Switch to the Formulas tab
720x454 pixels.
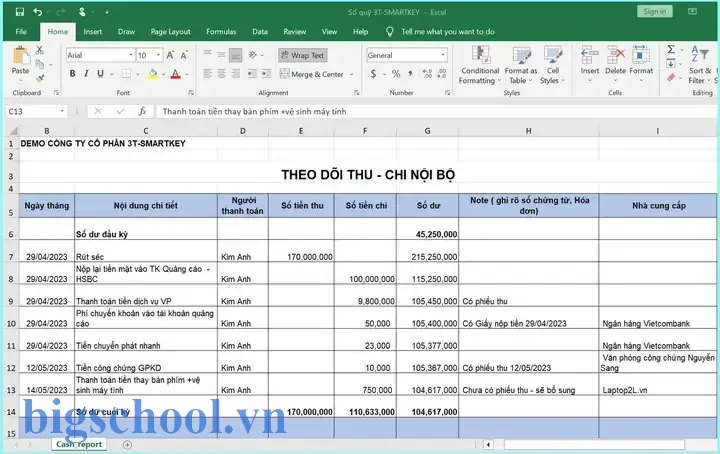point(221,32)
